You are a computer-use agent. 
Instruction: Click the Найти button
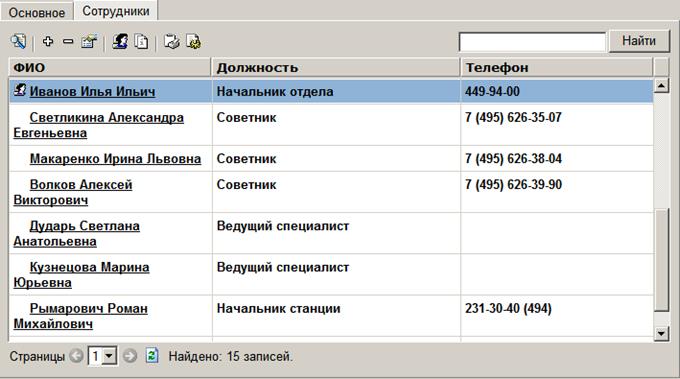coord(639,41)
